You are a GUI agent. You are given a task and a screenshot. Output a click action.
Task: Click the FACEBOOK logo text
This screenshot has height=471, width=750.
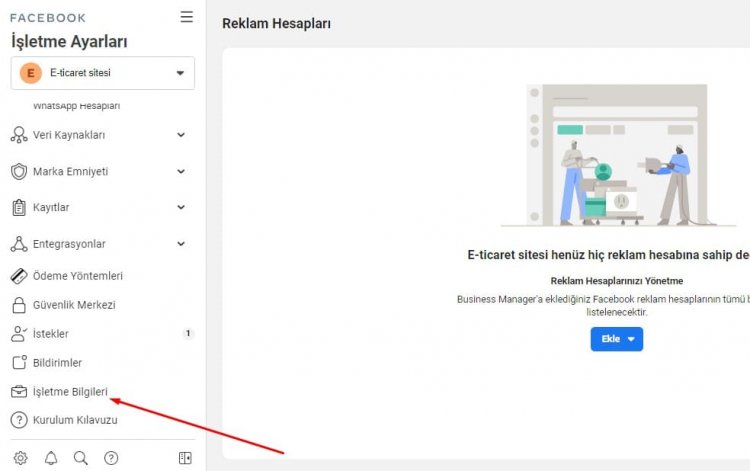48,18
